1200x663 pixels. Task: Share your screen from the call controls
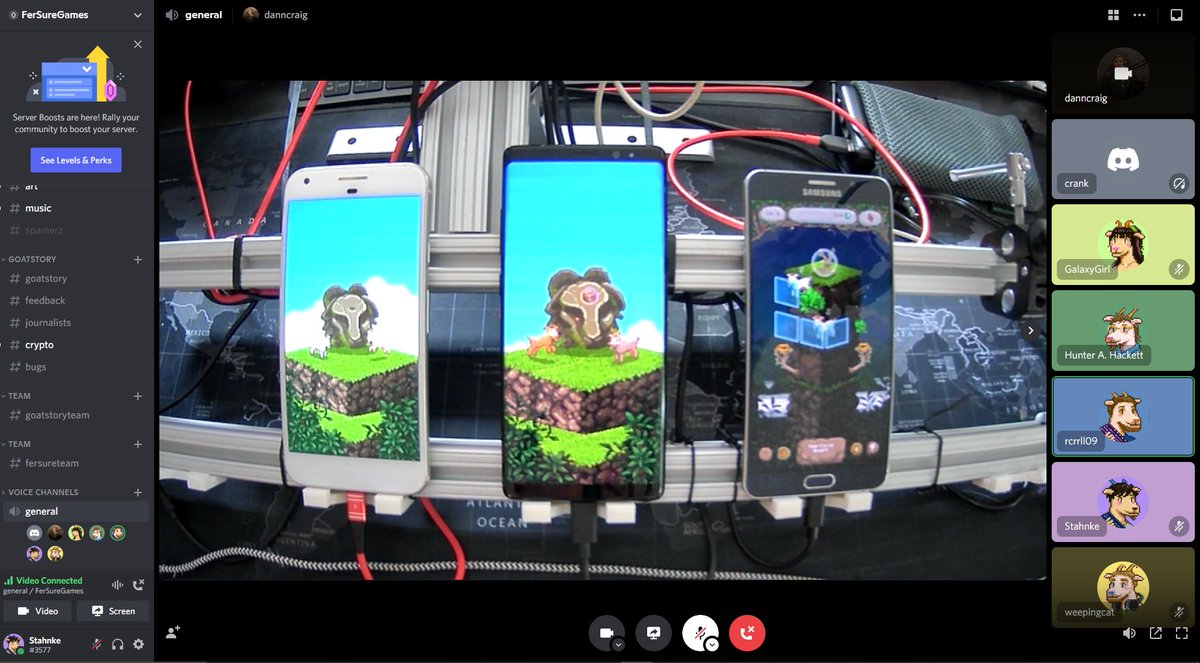coord(654,632)
